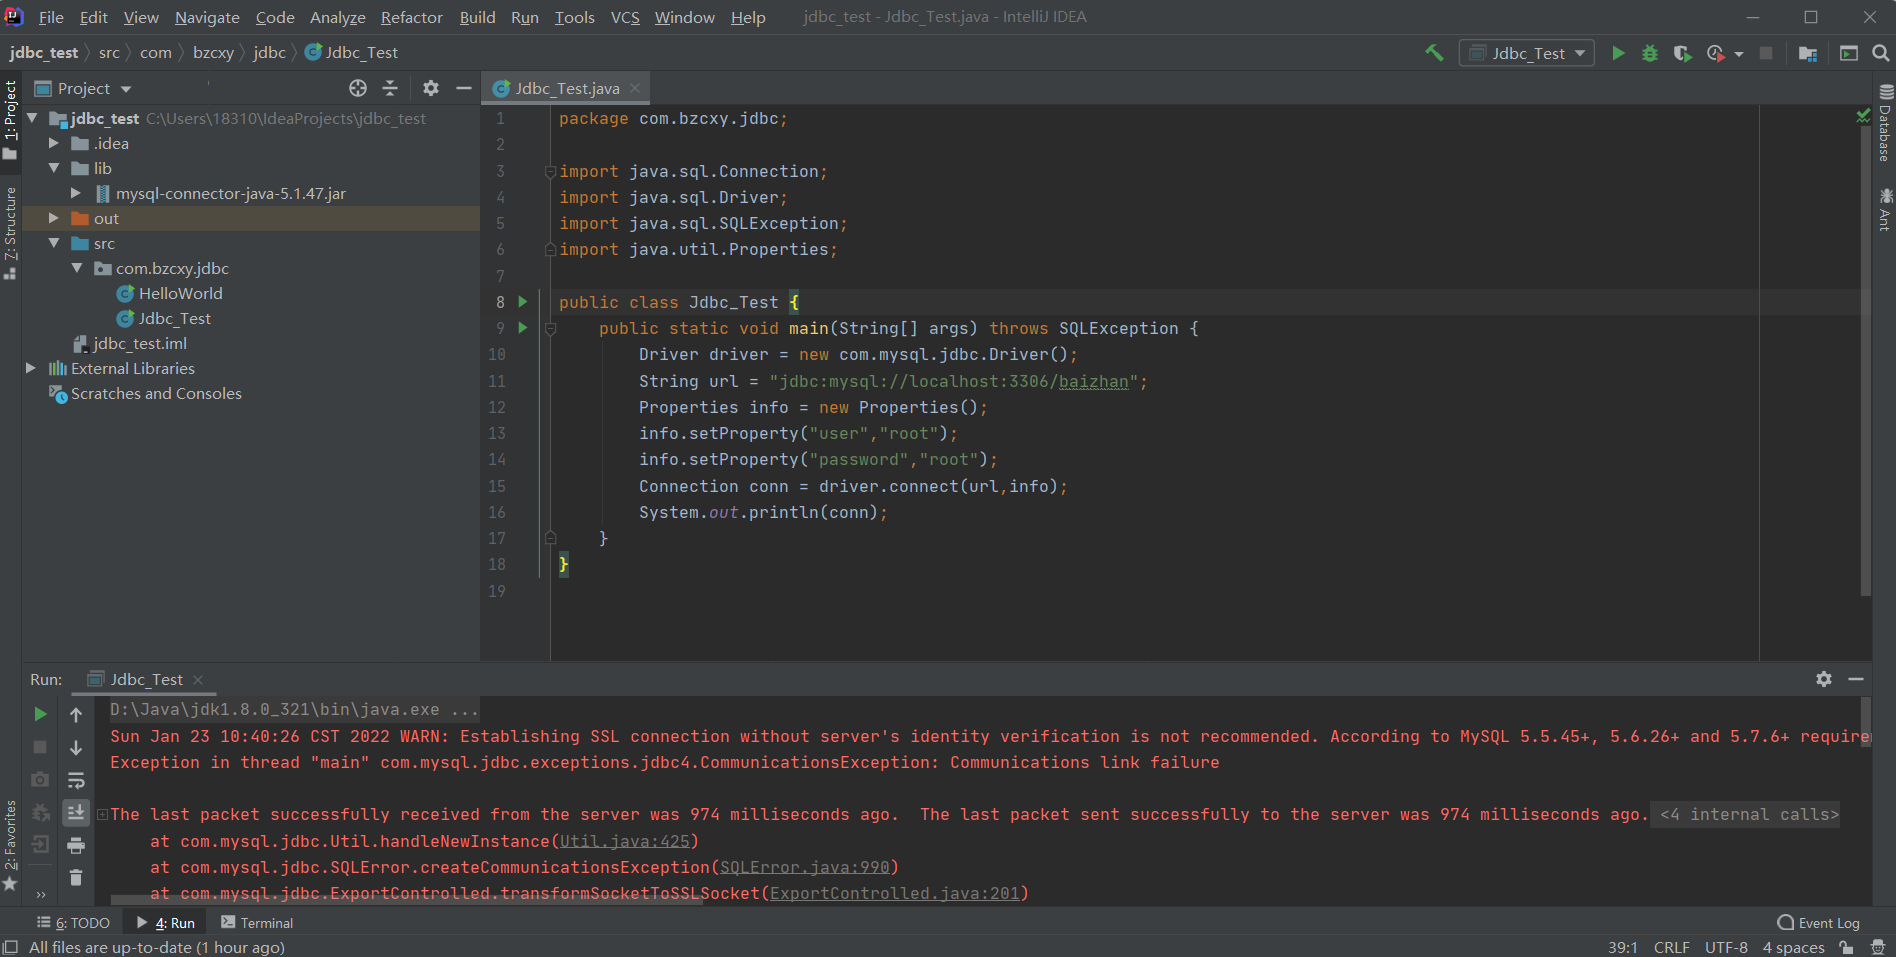Image resolution: width=1896 pixels, height=957 pixels.
Task: Locate opened file with crosshair icon
Action: pyautogui.click(x=358, y=88)
